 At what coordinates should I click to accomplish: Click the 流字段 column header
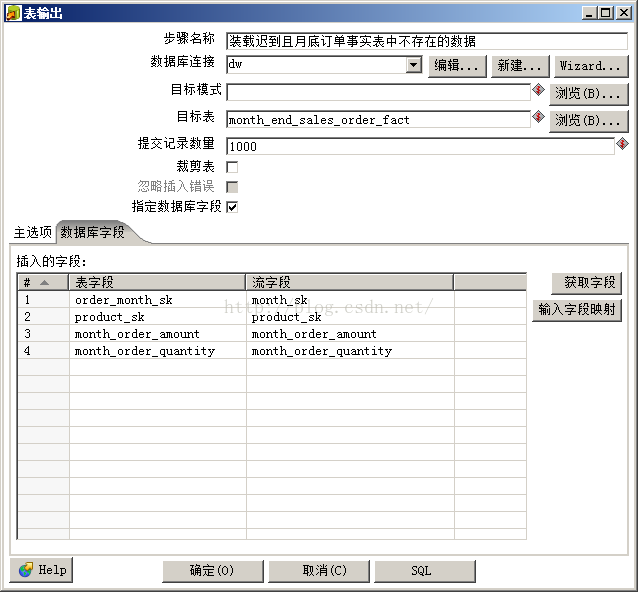point(350,282)
